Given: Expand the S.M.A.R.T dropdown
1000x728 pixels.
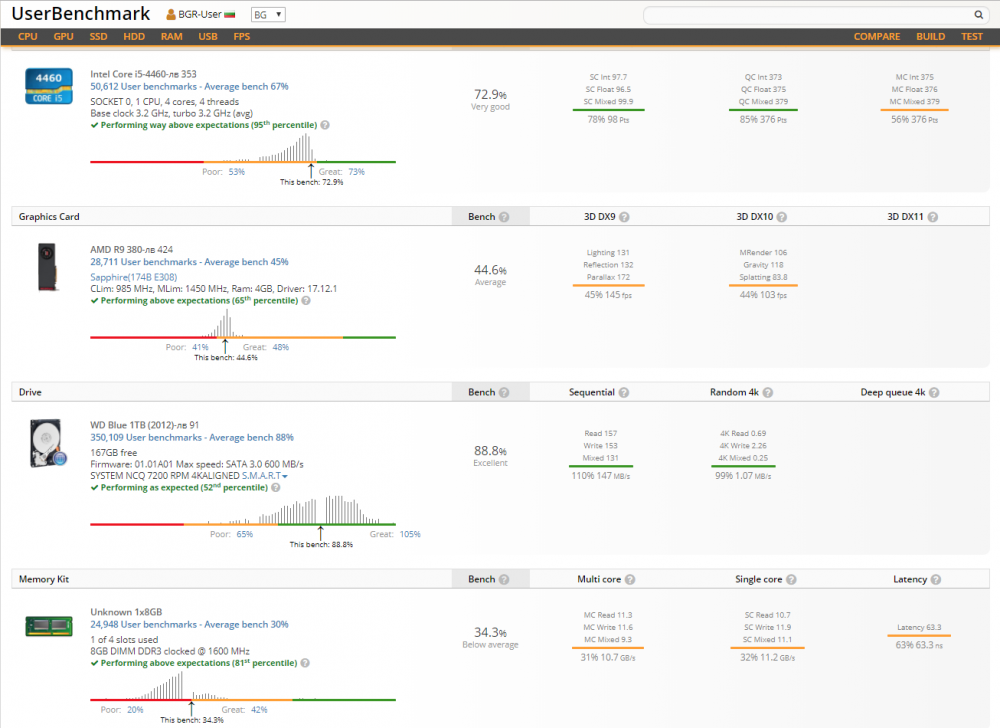Looking at the screenshot, I should pyautogui.click(x=265, y=476).
